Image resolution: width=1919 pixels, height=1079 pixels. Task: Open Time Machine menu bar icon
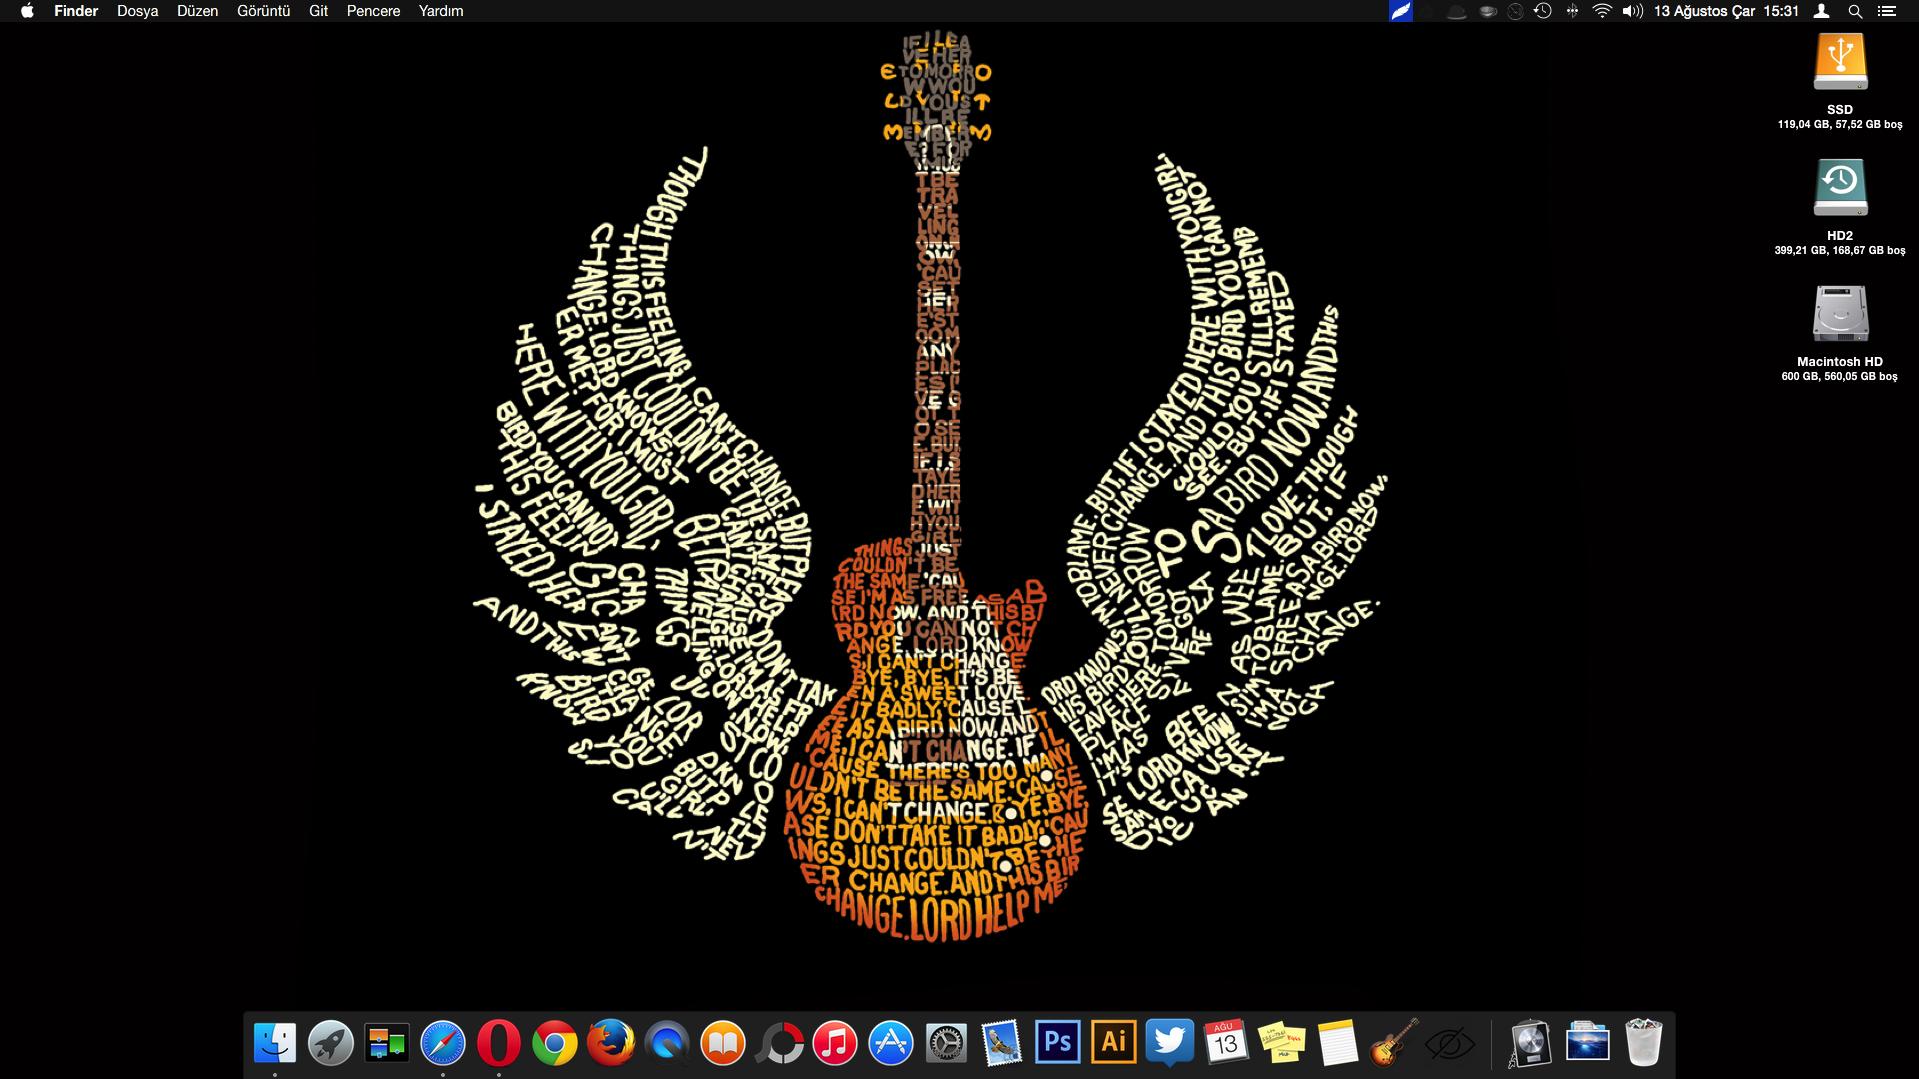(1543, 11)
